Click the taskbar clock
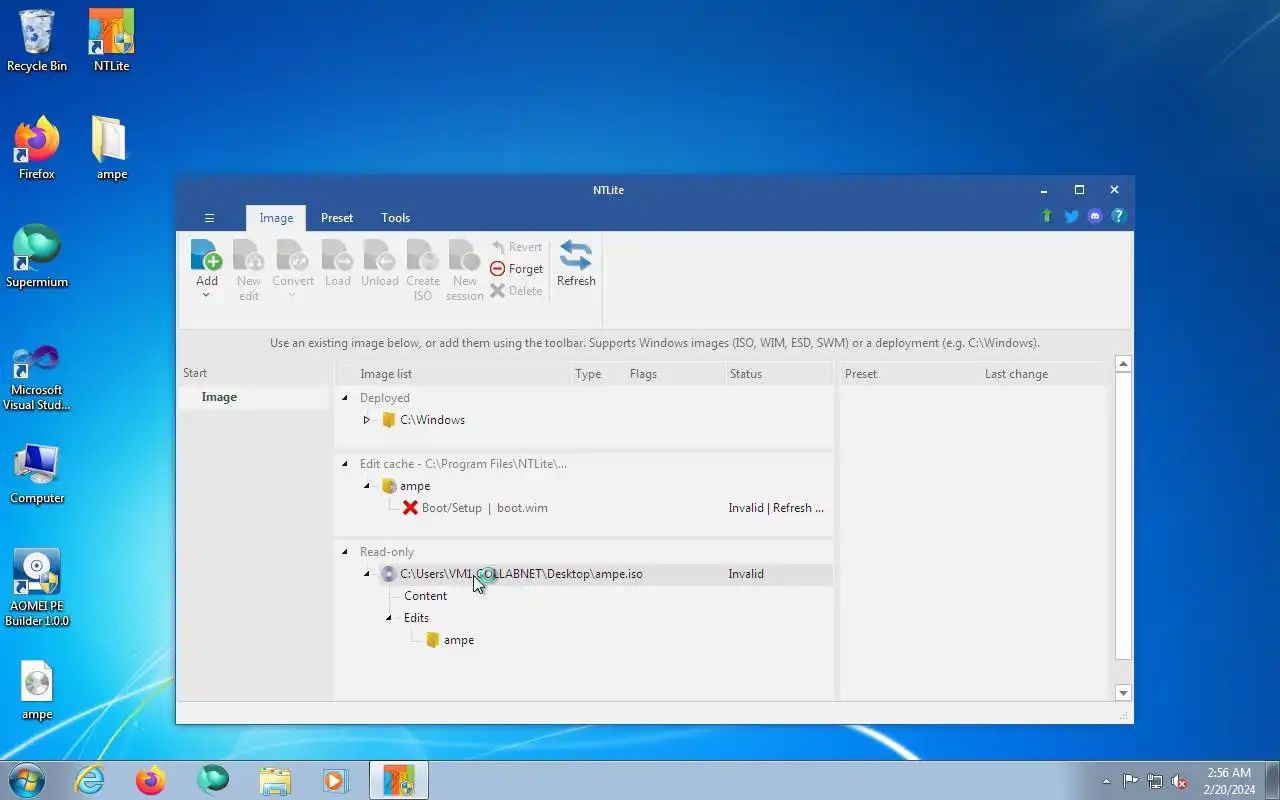Screen dimensions: 1280x800 pos(1229,781)
